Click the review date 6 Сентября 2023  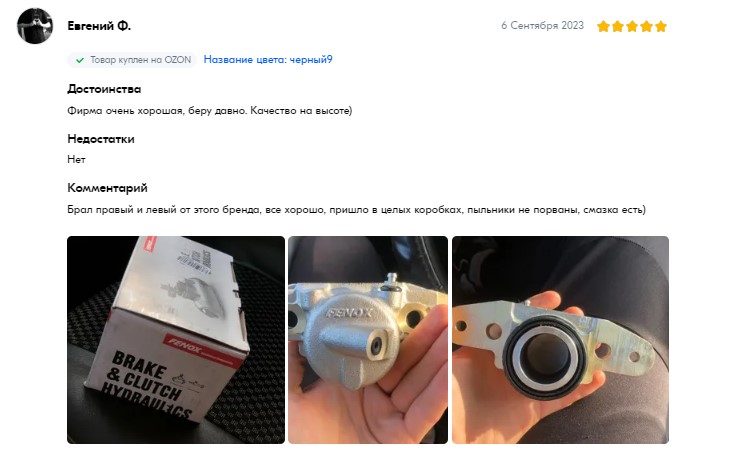tap(542, 26)
